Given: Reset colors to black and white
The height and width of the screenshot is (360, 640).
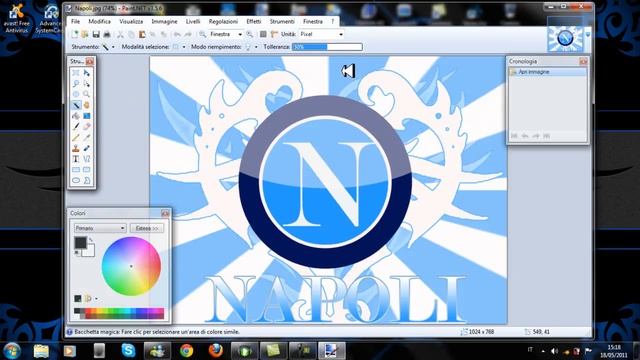Looking at the screenshot, I should [77, 253].
